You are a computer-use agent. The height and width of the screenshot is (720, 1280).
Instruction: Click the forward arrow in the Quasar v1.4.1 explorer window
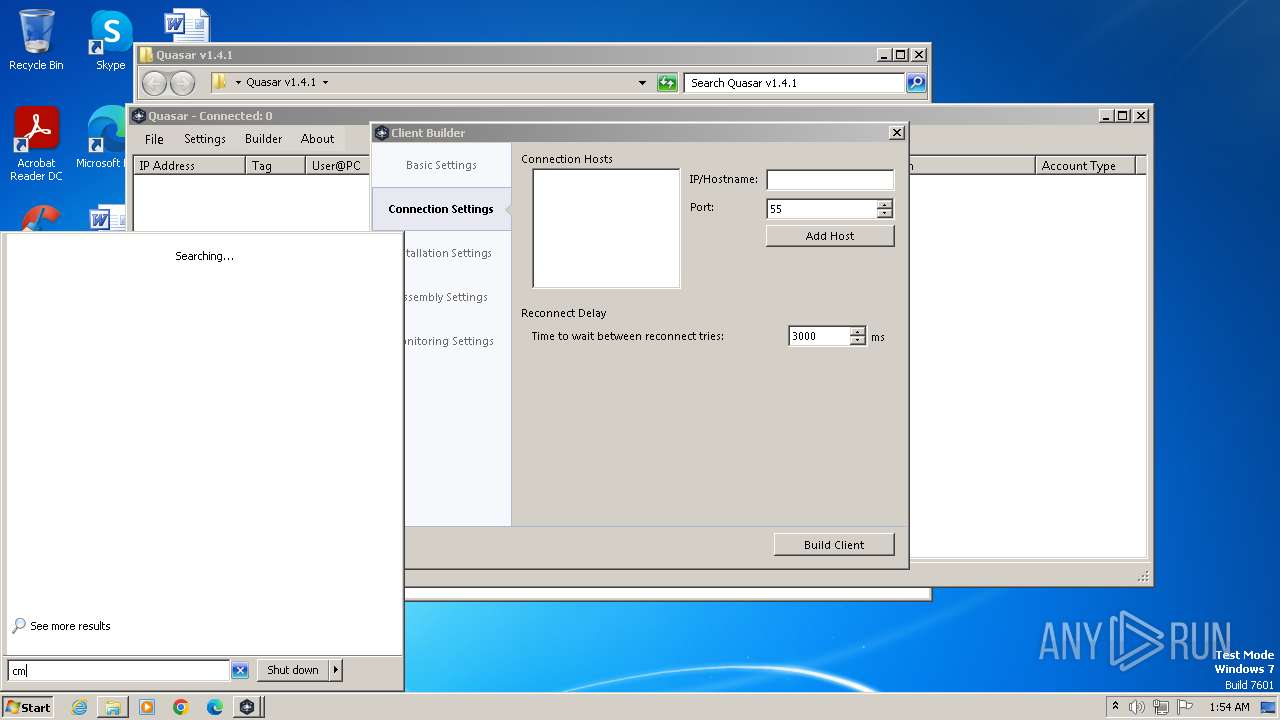click(x=182, y=83)
